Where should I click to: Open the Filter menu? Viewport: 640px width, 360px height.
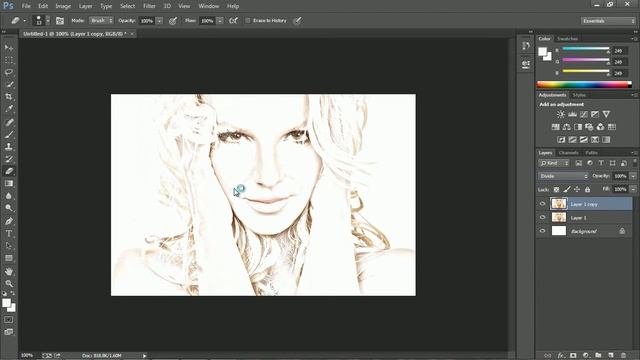coord(149,6)
